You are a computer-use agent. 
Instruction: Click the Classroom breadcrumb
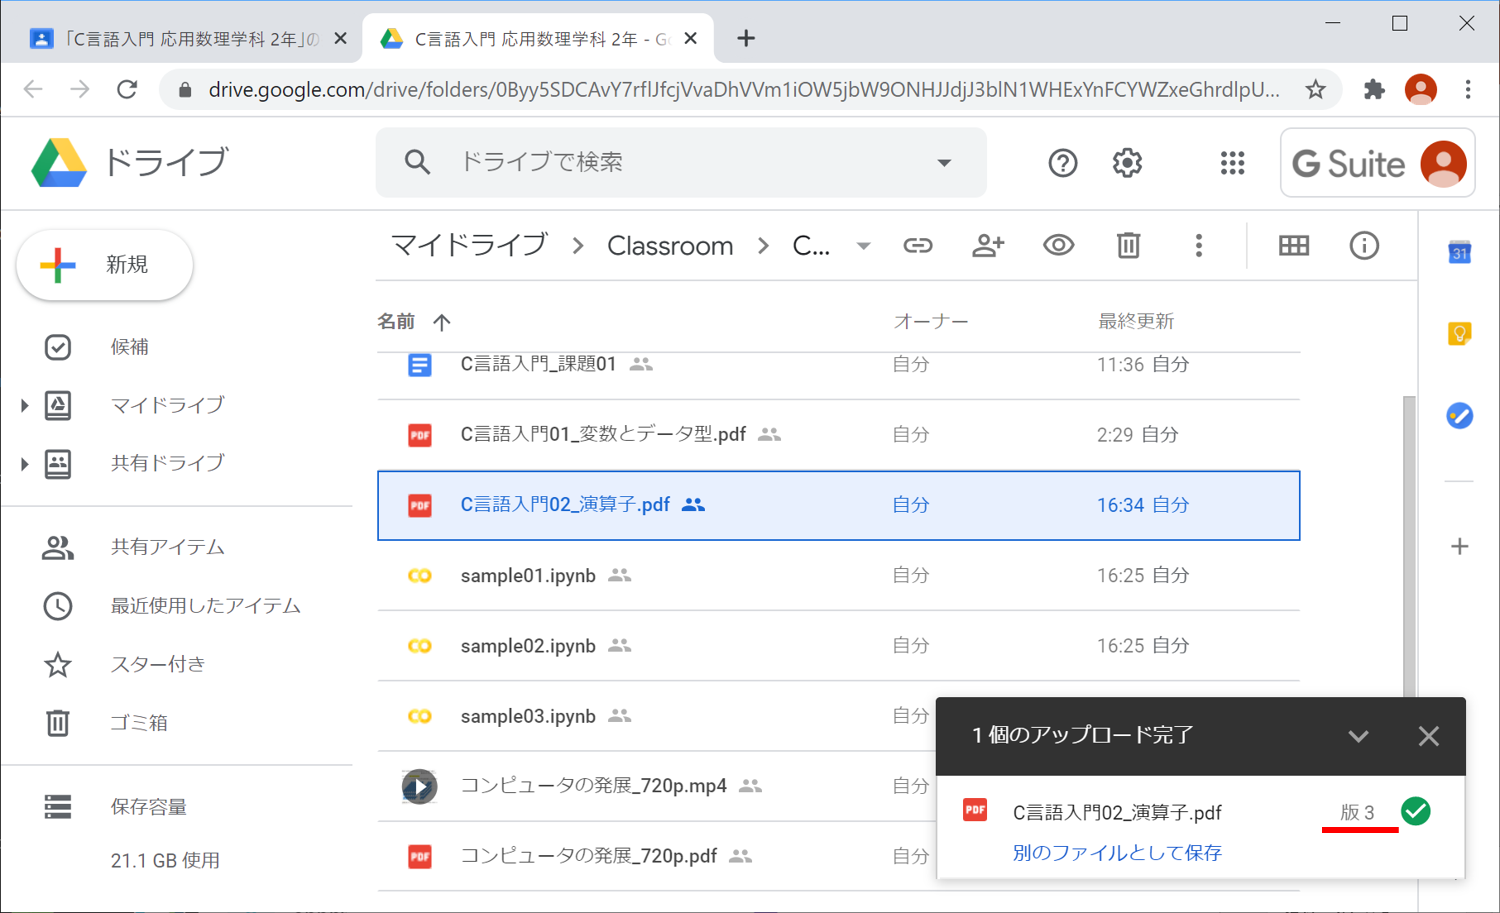[670, 246]
